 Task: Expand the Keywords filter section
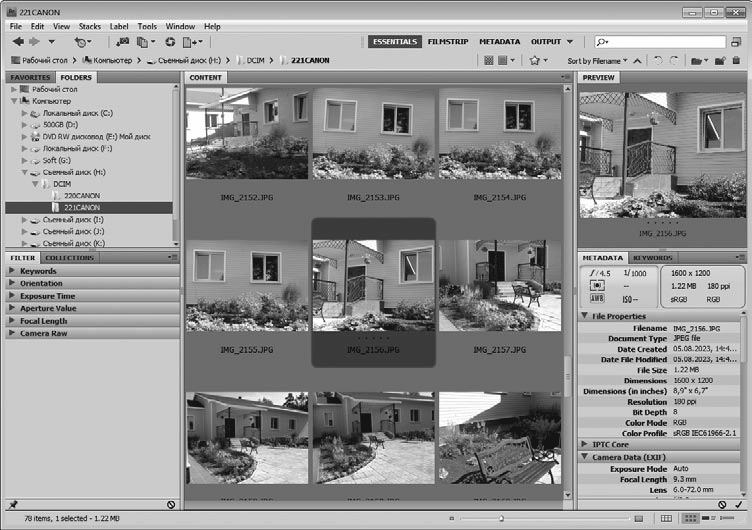tap(38, 271)
